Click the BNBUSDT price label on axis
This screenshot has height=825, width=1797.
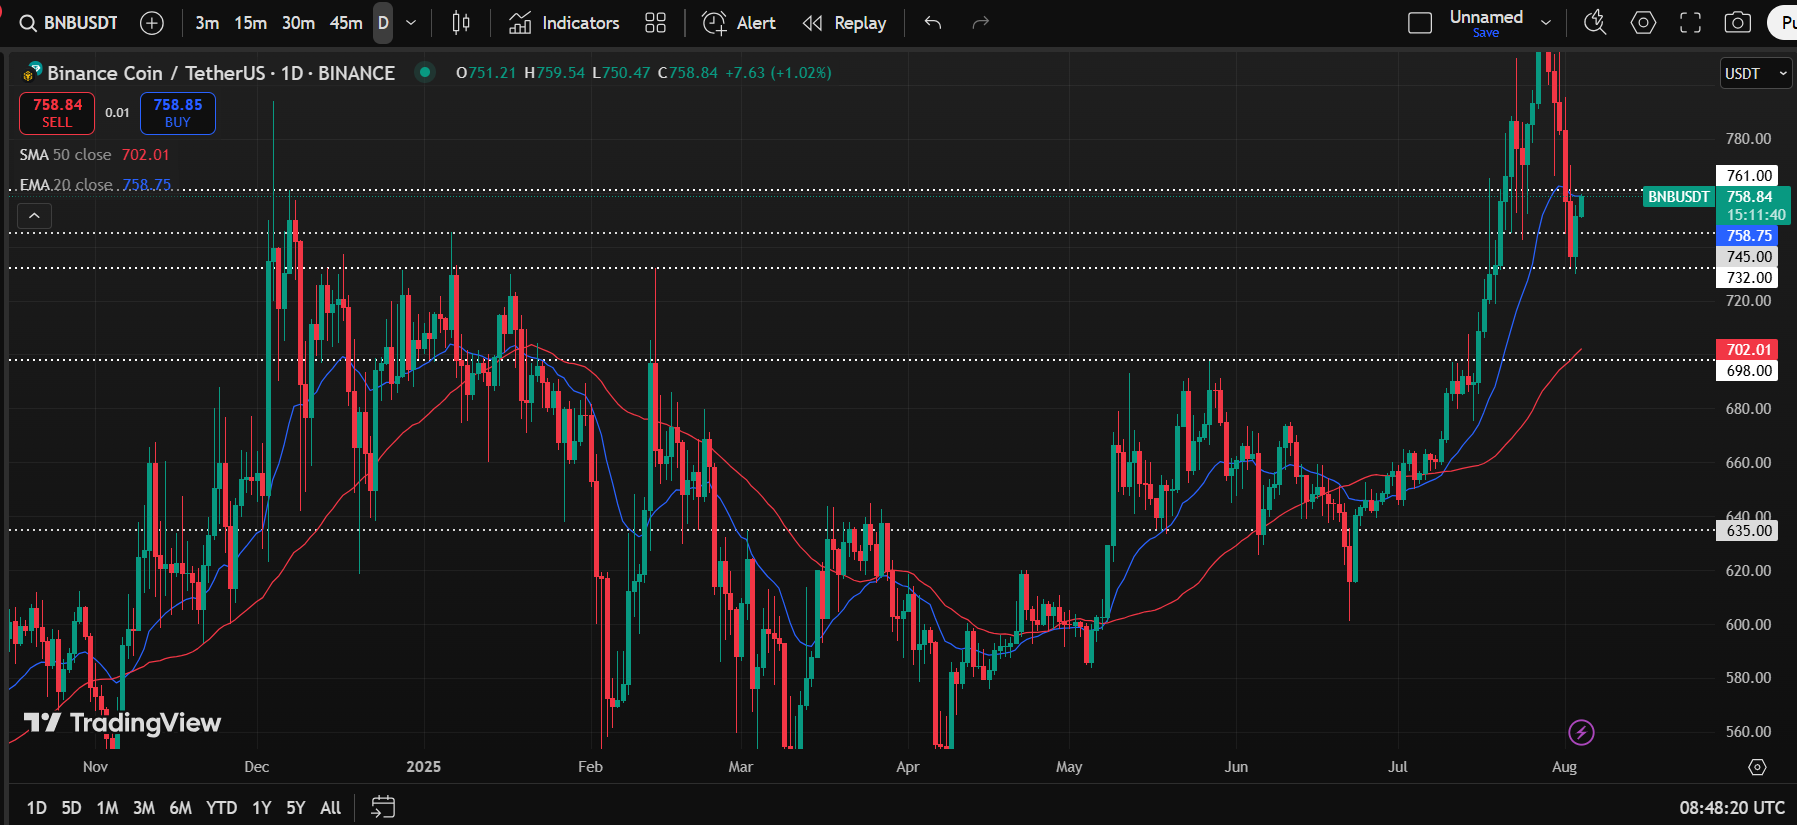1679,197
